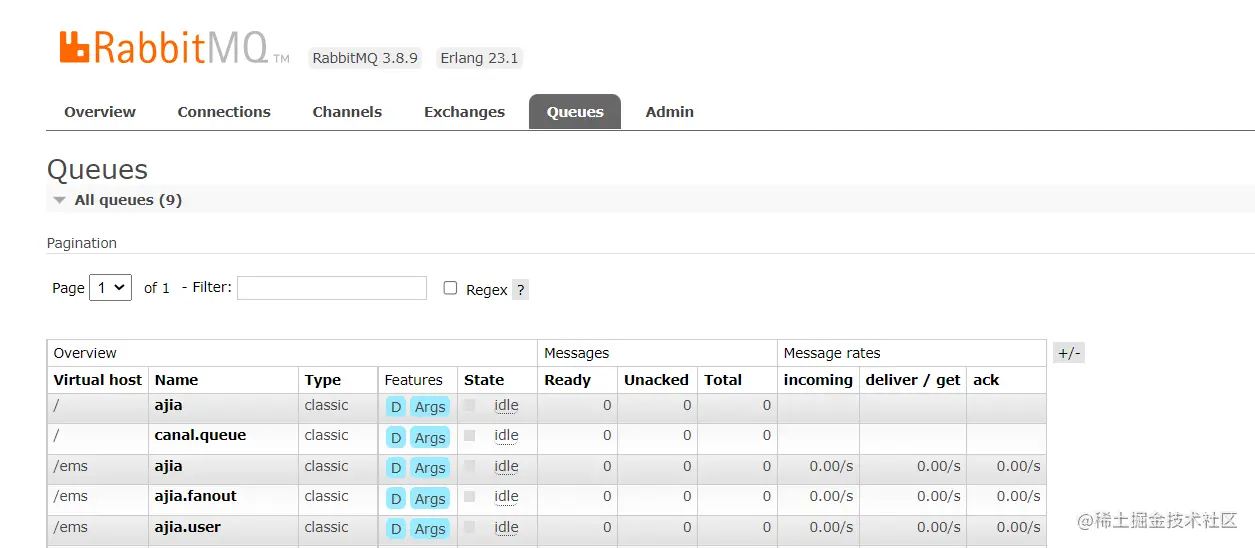Sort by incoming rate column header
Viewport: 1255px width, 548px height.
(x=818, y=380)
